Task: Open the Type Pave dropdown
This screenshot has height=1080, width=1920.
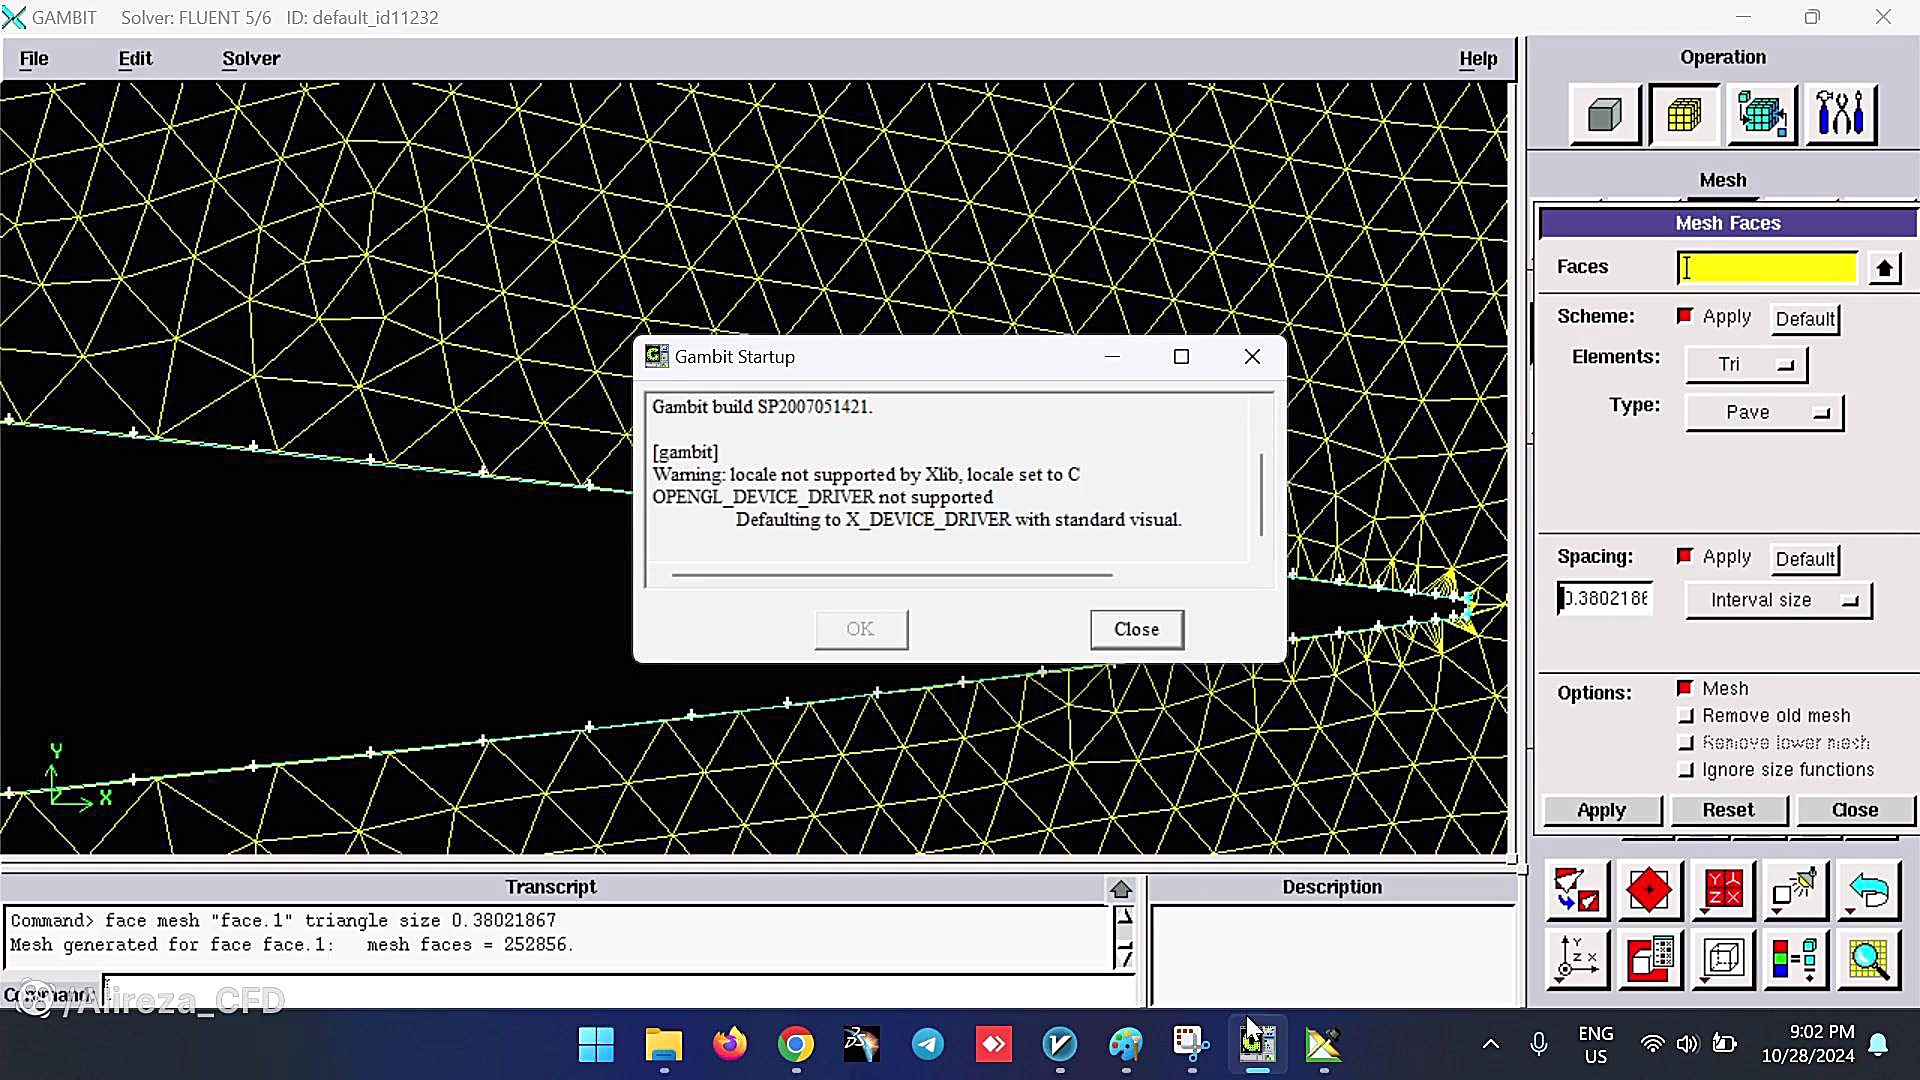Action: click(x=1763, y=412)
